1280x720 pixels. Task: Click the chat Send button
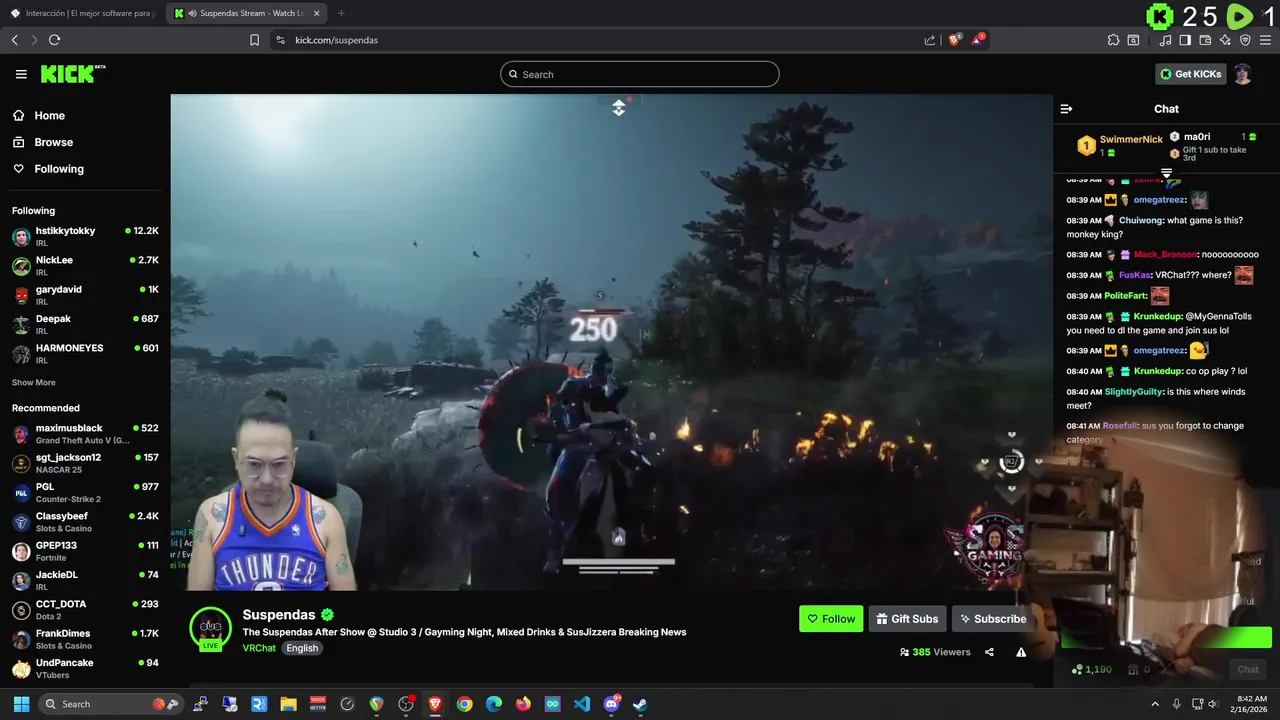(1248, 669)
